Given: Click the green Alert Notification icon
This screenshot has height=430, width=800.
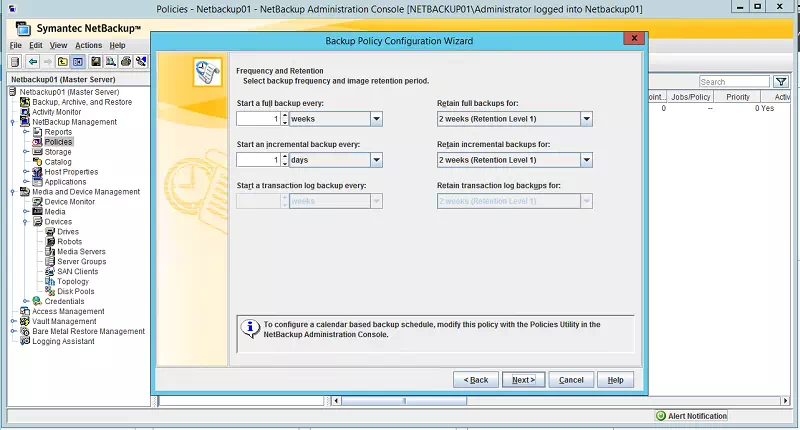Looking at the screenshot, I should point(661,416).
